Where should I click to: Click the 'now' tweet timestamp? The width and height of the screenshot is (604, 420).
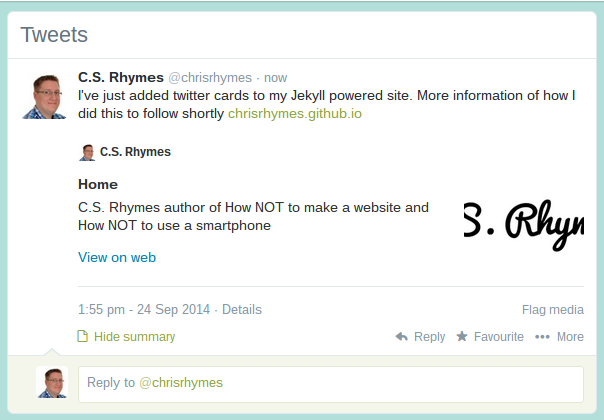(x=275, y=78)
